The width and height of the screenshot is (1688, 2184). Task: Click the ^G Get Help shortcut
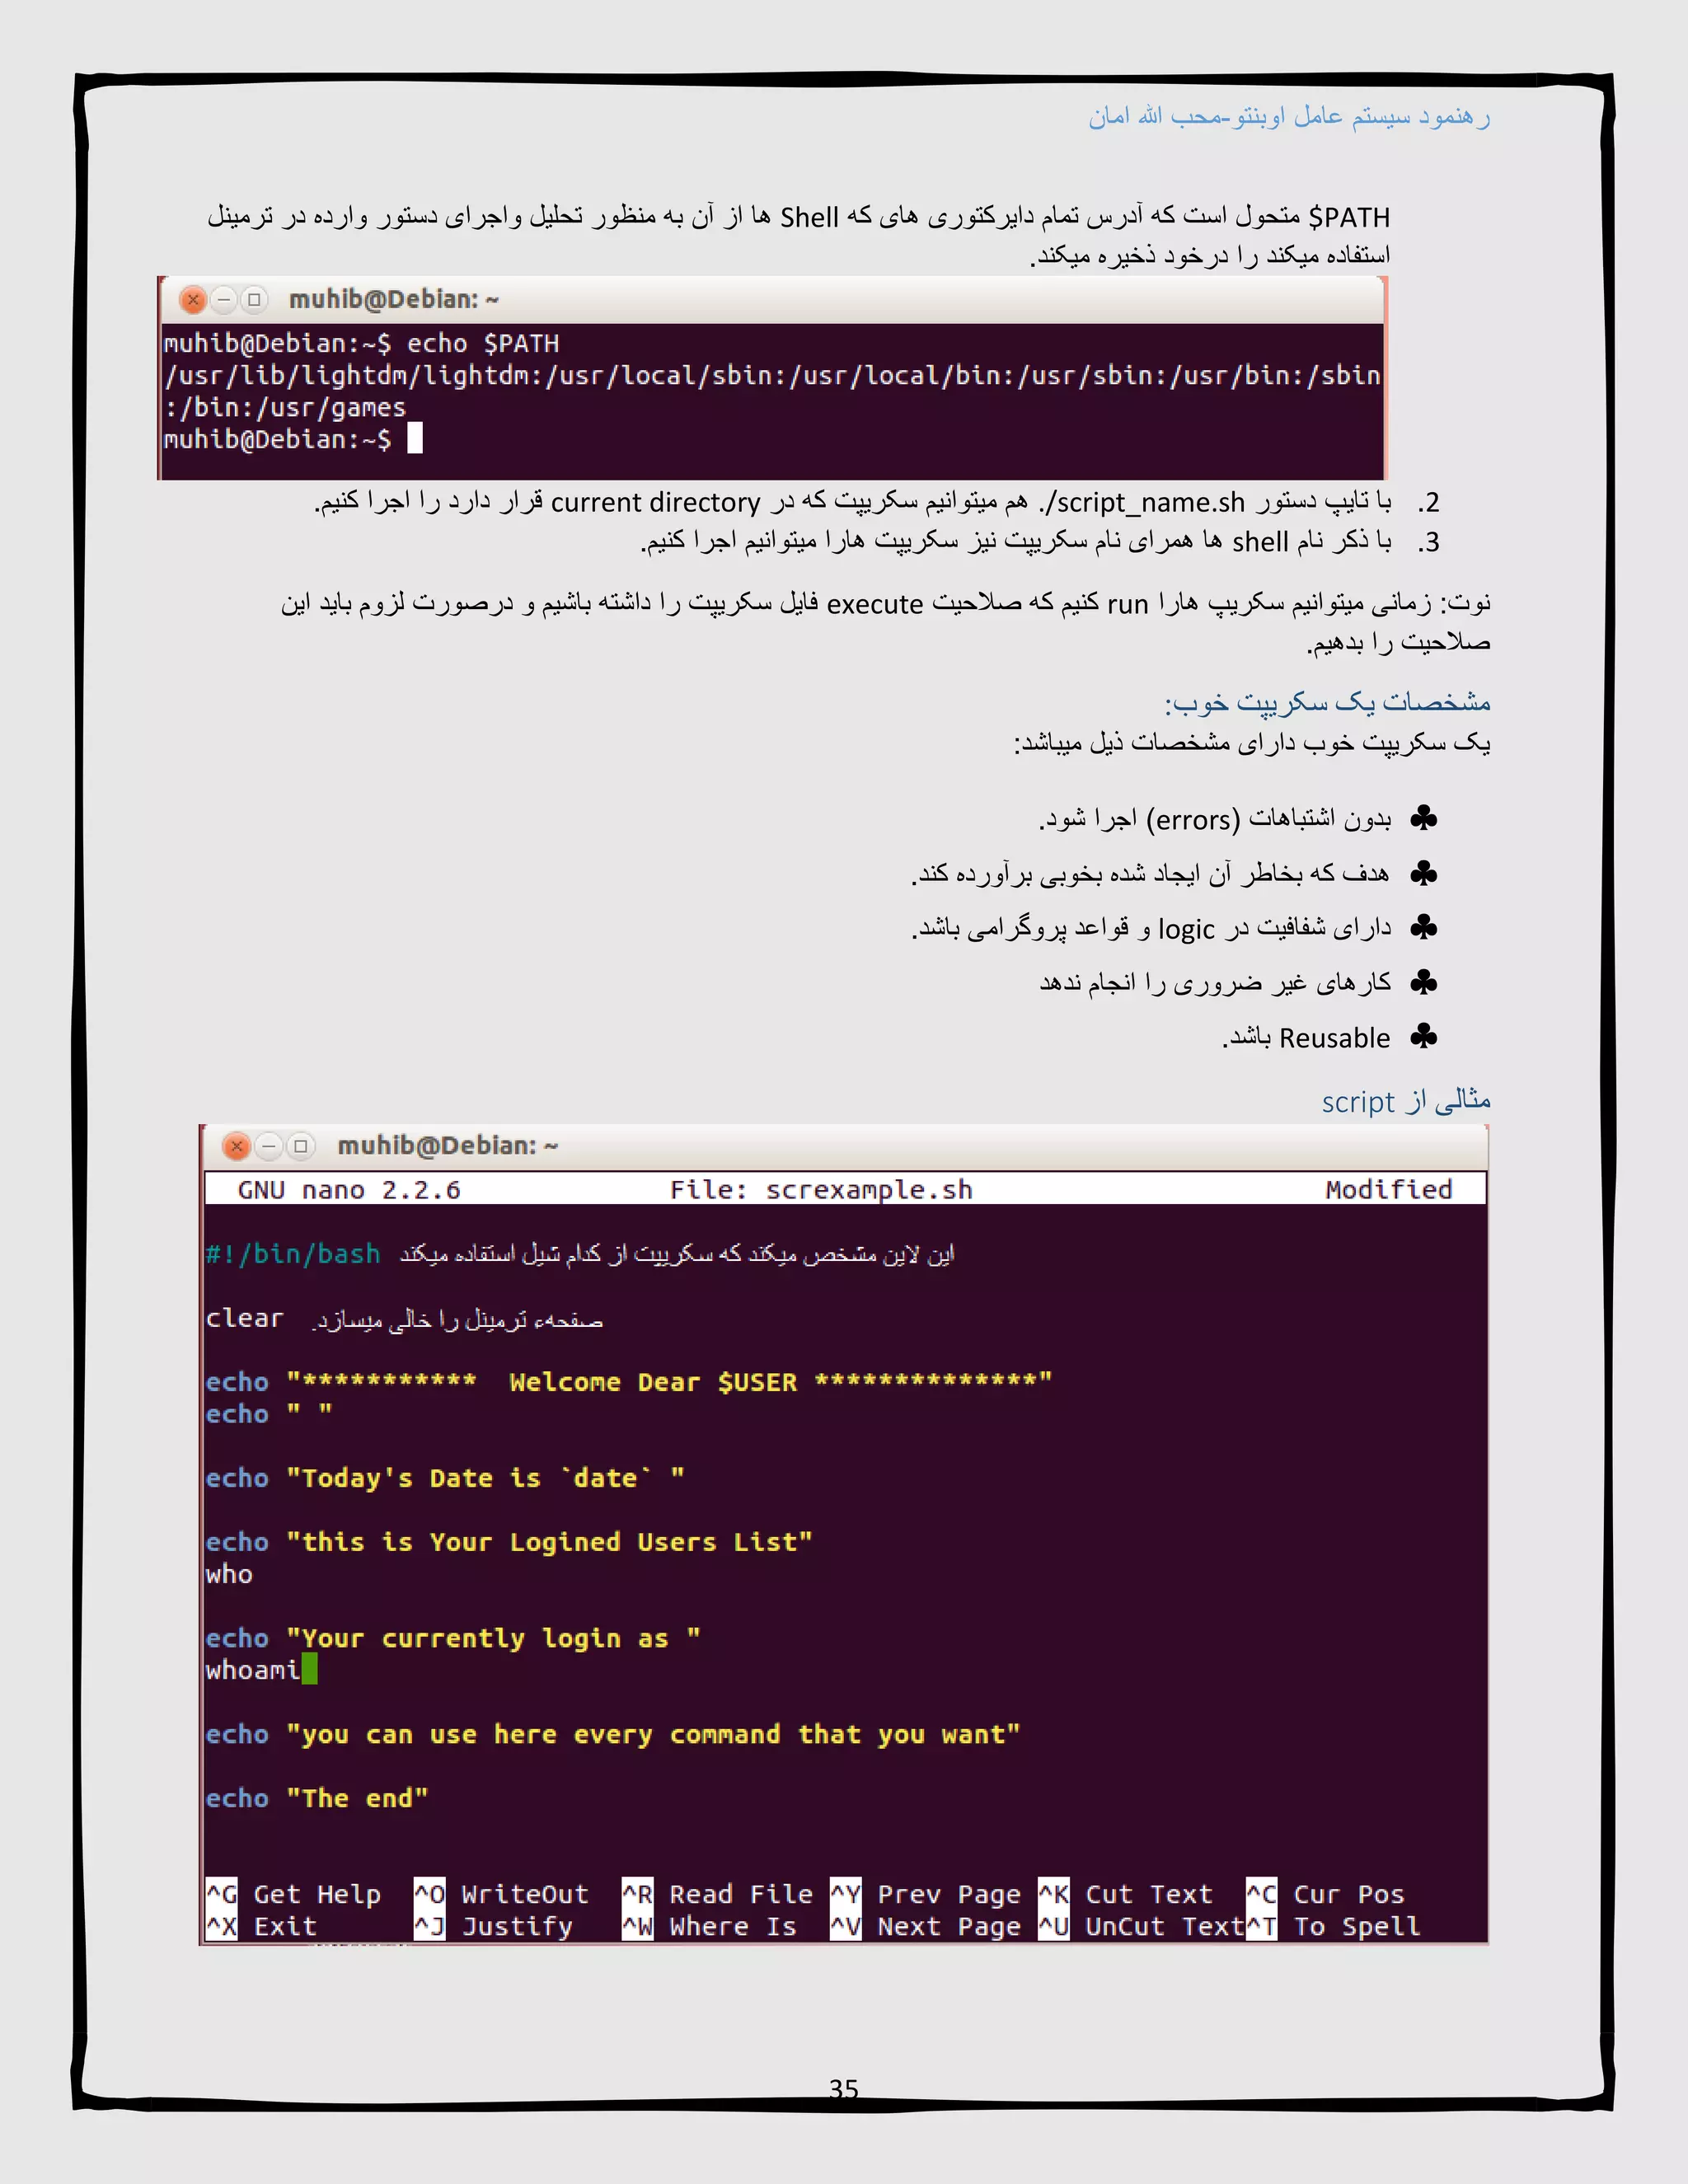click(x=294, y=1894)
